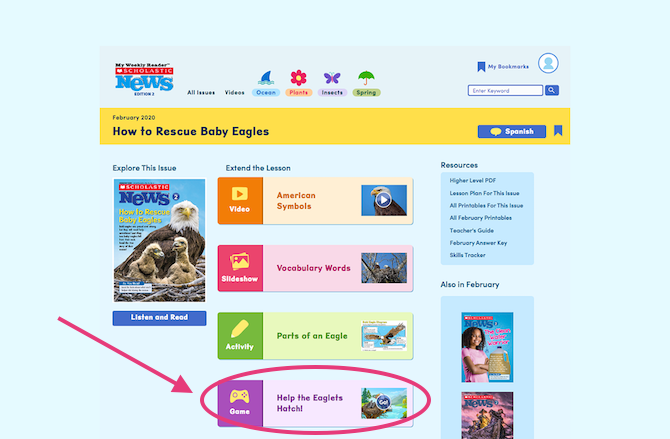This screenshot has height=439, width=670.
Task: Select the Spring umbrella icon
Action: click(x=366, y=78)
